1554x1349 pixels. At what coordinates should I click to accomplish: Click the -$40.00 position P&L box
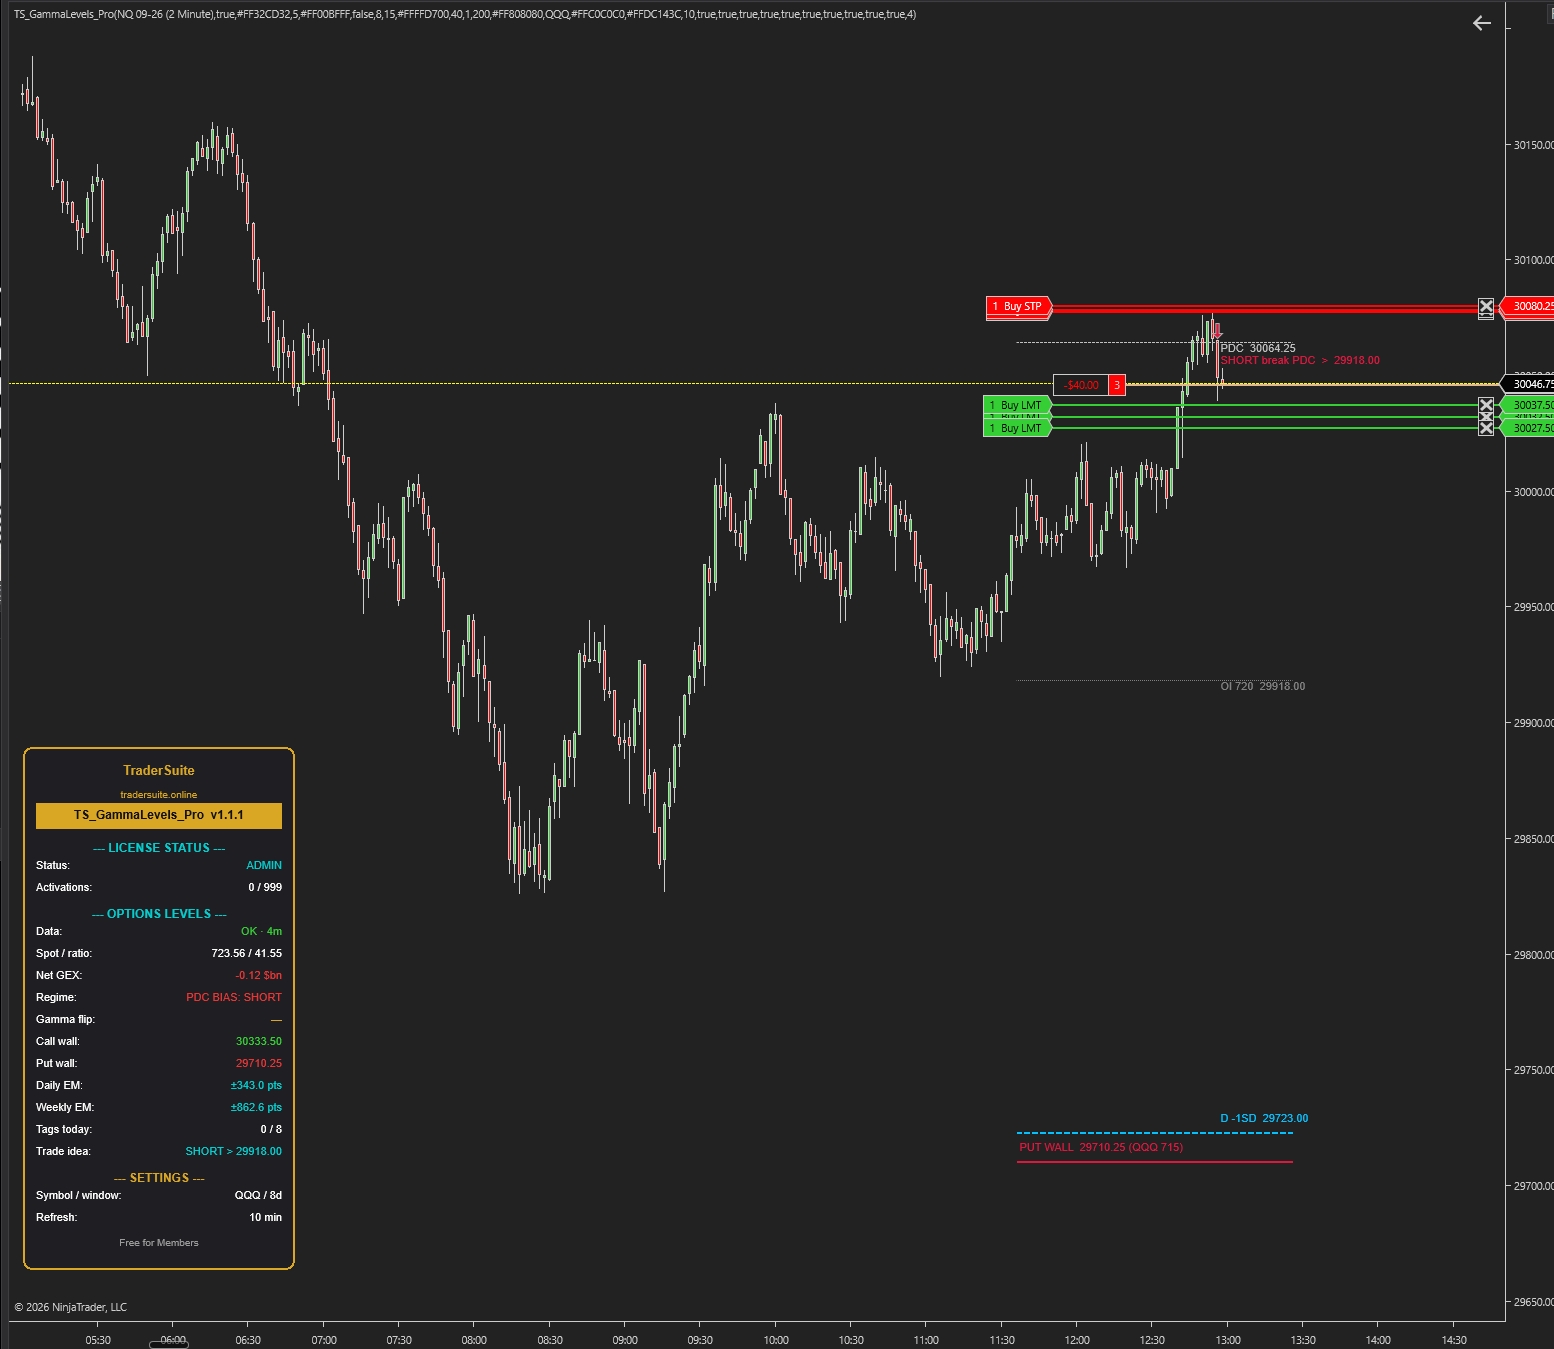tap(1081, 385)
